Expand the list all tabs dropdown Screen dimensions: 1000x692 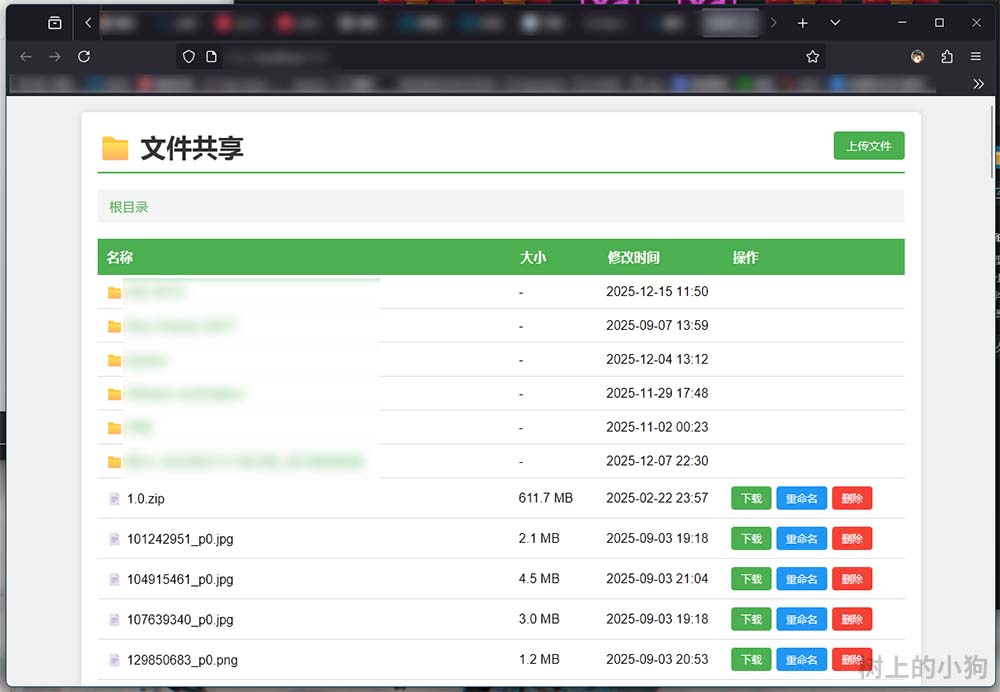tap(835, 22)
